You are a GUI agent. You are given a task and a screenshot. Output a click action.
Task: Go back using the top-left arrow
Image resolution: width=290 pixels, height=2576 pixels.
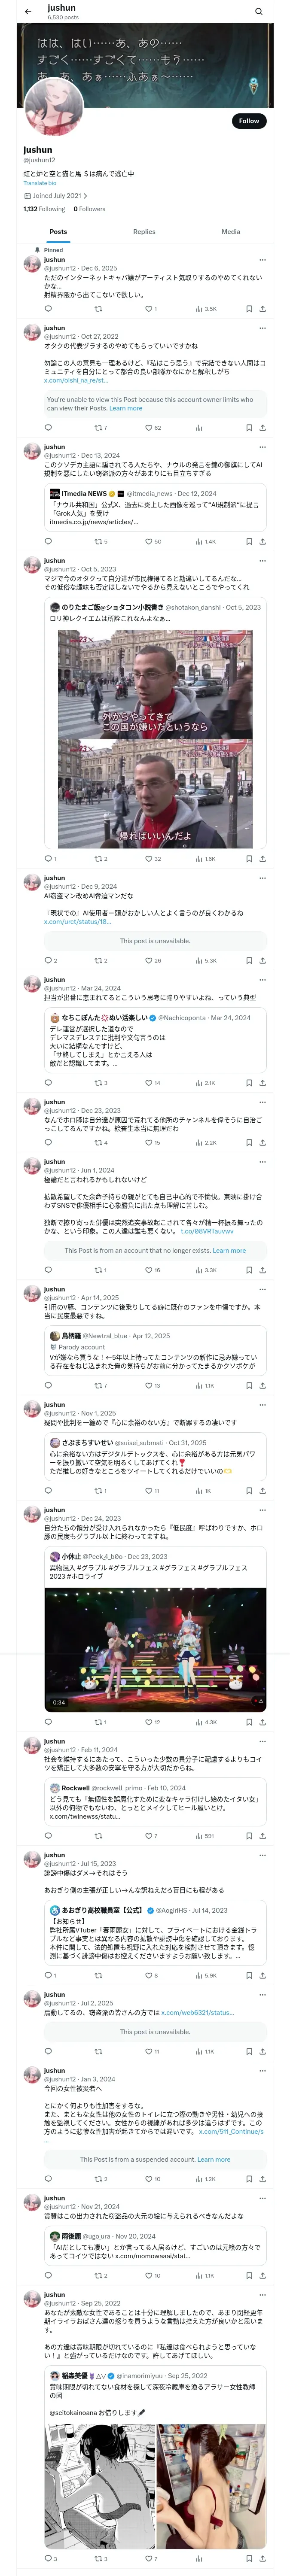tap(28, 12)
